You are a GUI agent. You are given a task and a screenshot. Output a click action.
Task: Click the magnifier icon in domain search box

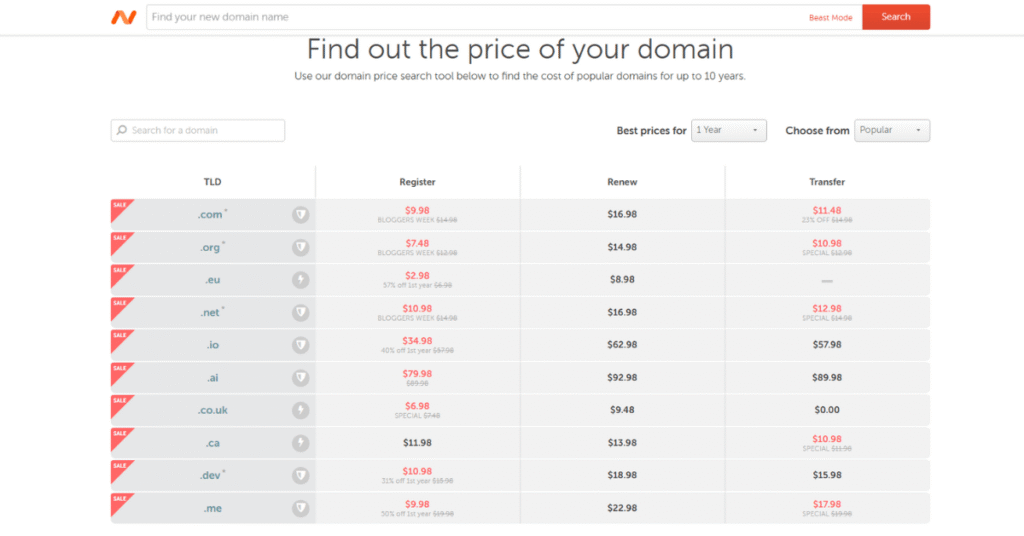[121, 131]
